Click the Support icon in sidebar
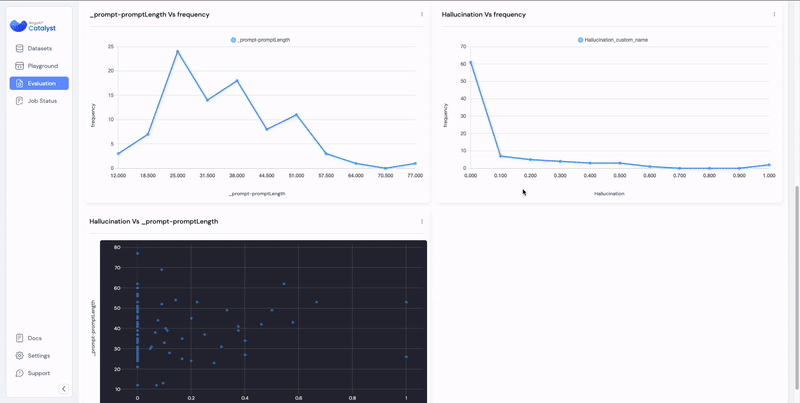This screenshot has height=403, width=800. tap(20, 373)
